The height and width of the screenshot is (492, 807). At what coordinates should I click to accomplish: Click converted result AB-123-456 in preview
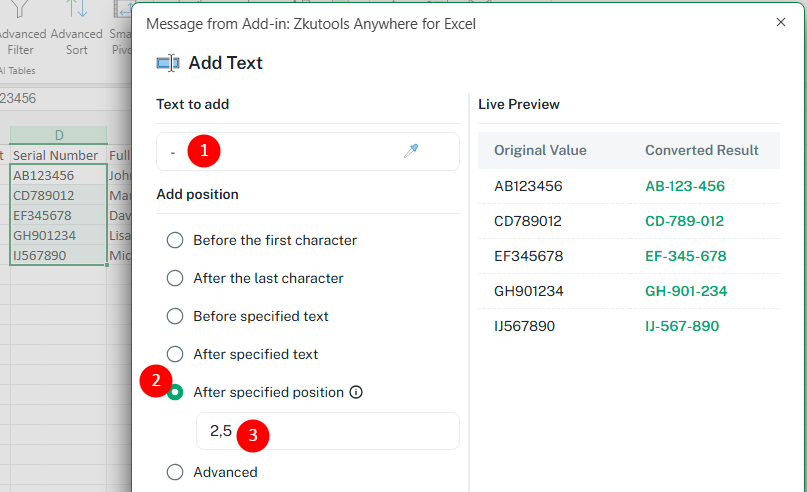click(685, 186)
